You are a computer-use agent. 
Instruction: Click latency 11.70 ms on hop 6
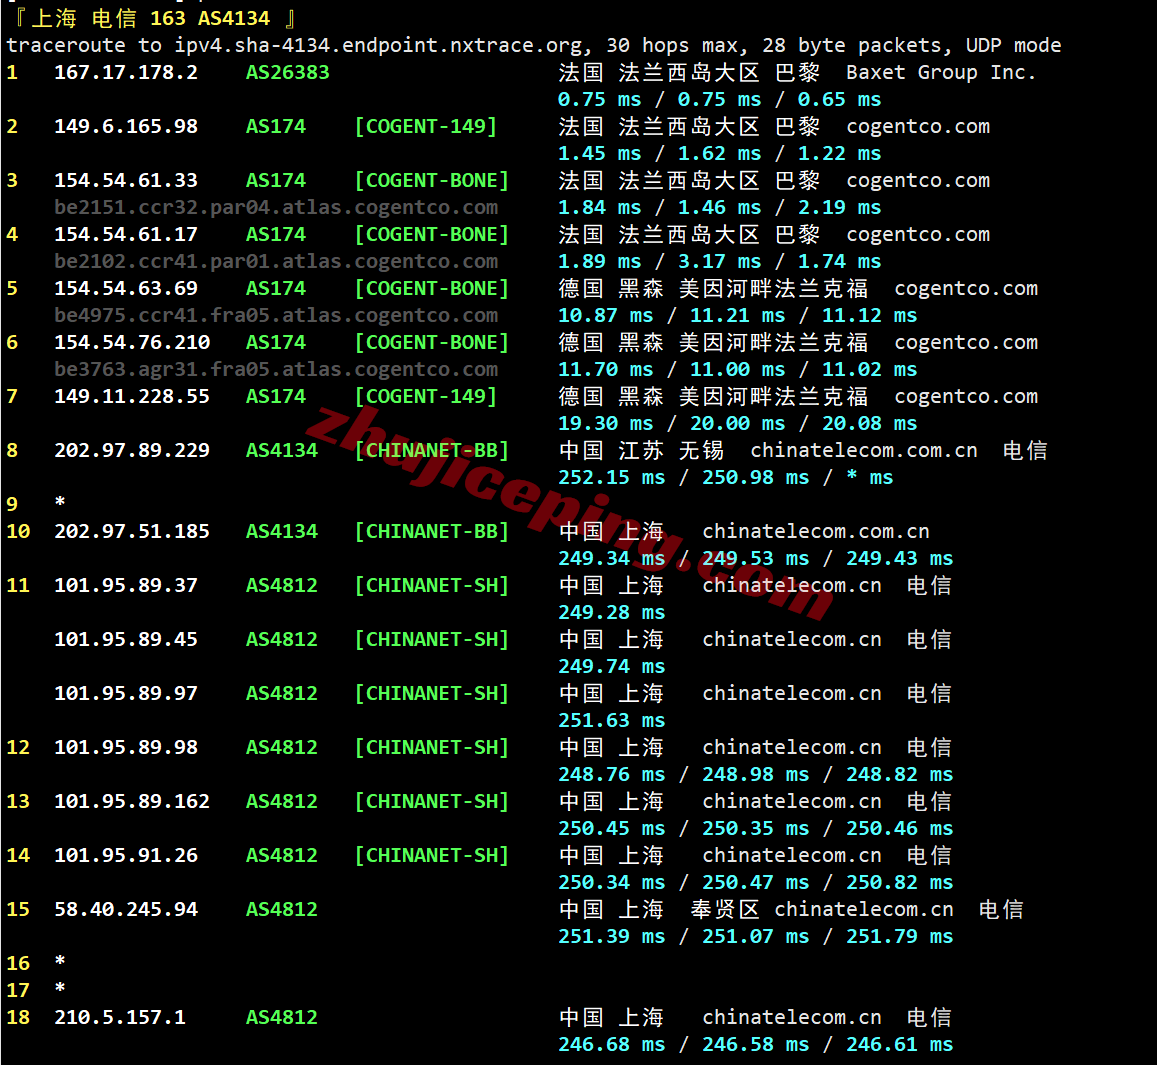click(x=605, y=369)
